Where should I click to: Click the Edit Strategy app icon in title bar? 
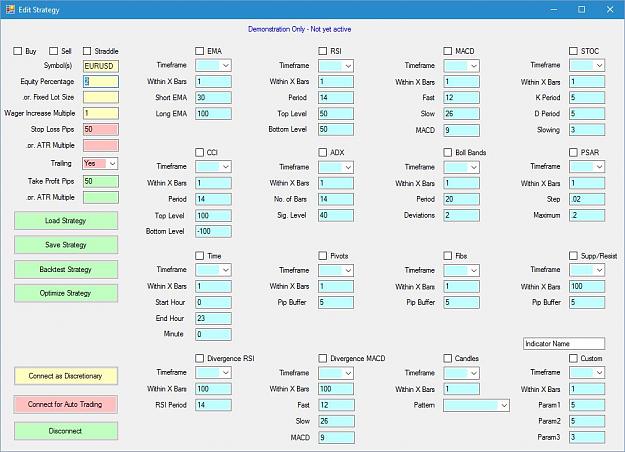[x=10, y=9]
